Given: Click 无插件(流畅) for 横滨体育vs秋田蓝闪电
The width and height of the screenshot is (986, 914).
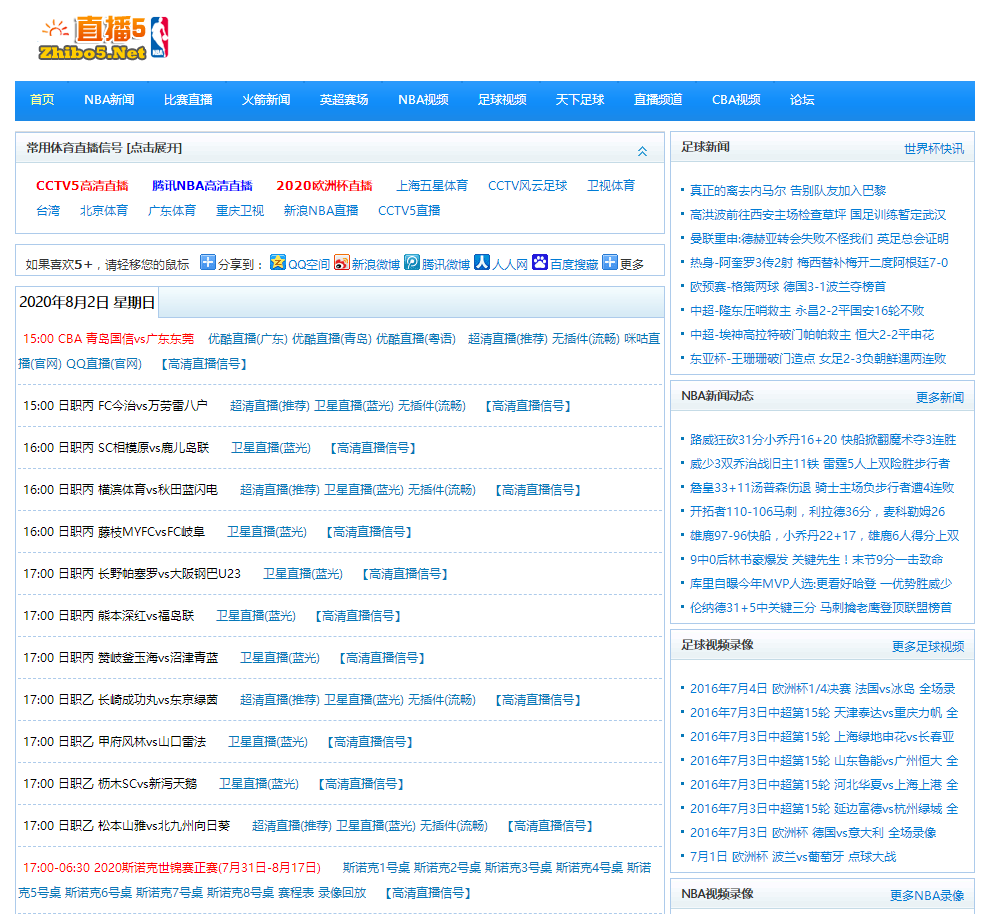Looking at the screenshot, I should (x=442, y=490).
